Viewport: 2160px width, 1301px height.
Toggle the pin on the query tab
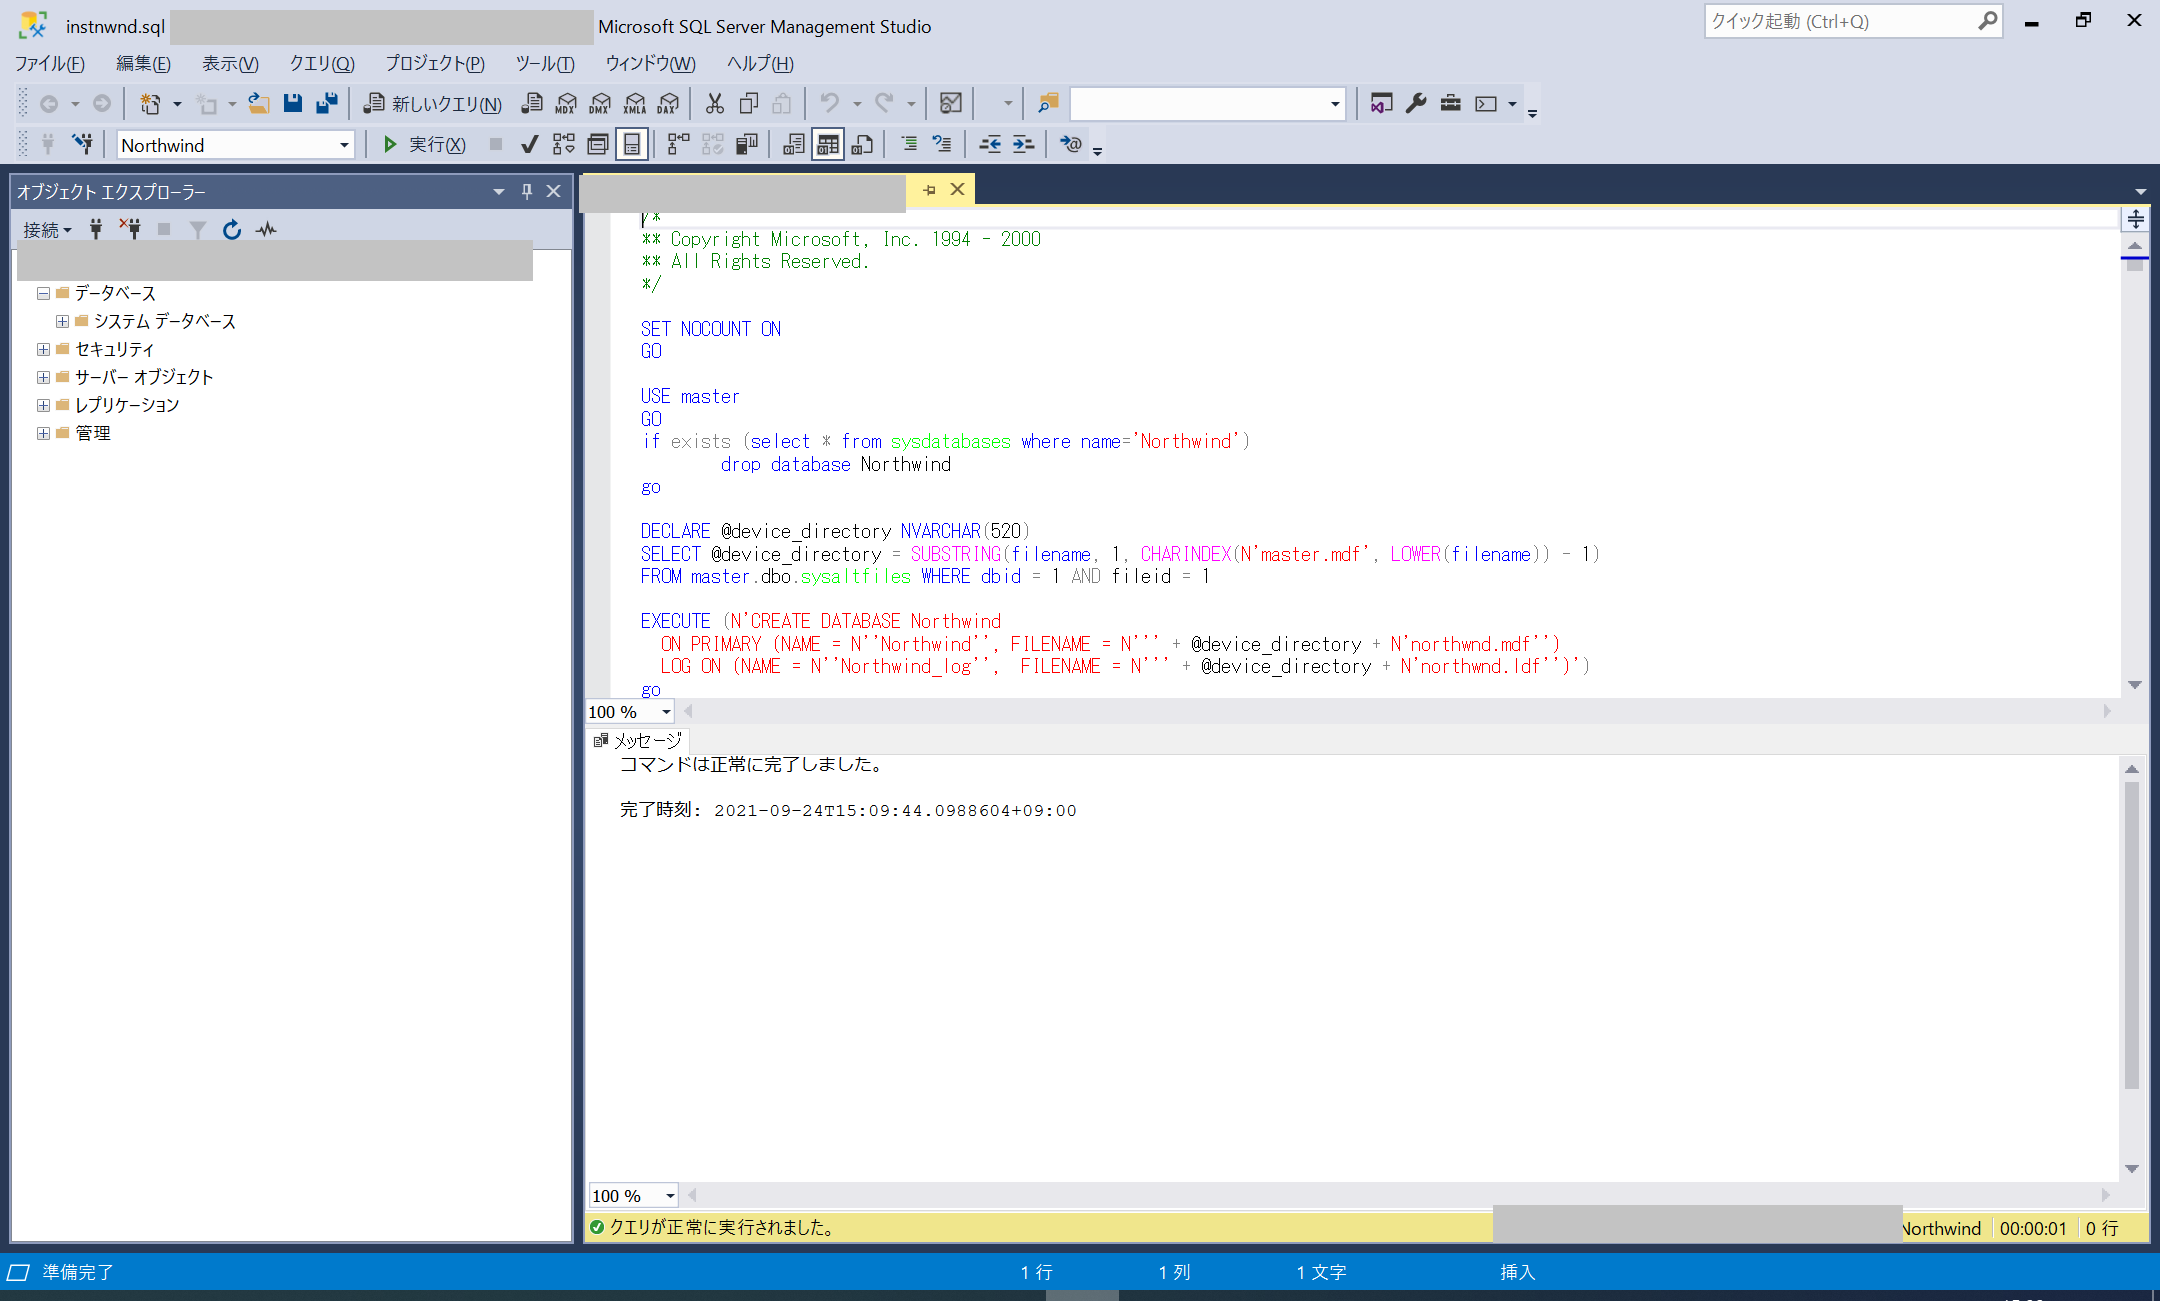pyautogui.click(x=930, y=189)
